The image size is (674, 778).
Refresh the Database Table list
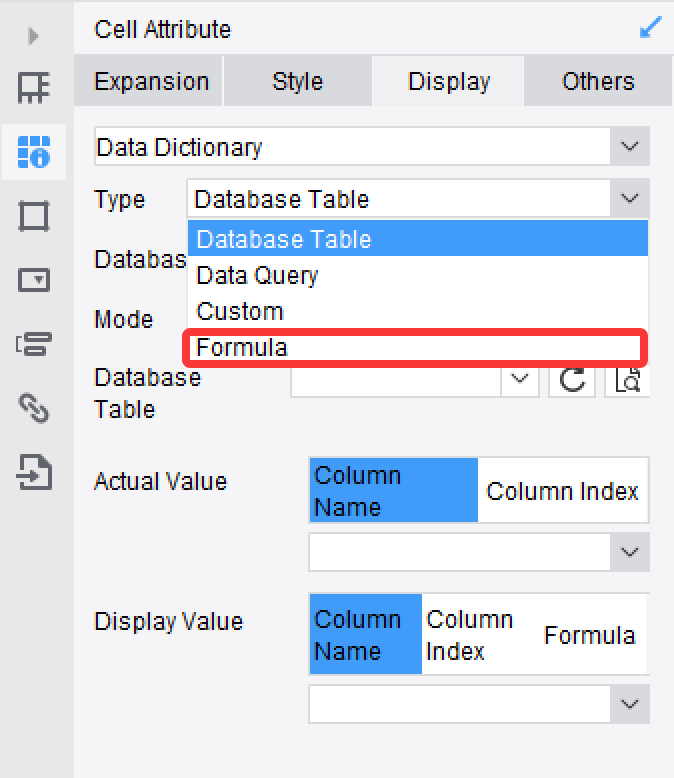pyautogui.click(x=572, y=381)
